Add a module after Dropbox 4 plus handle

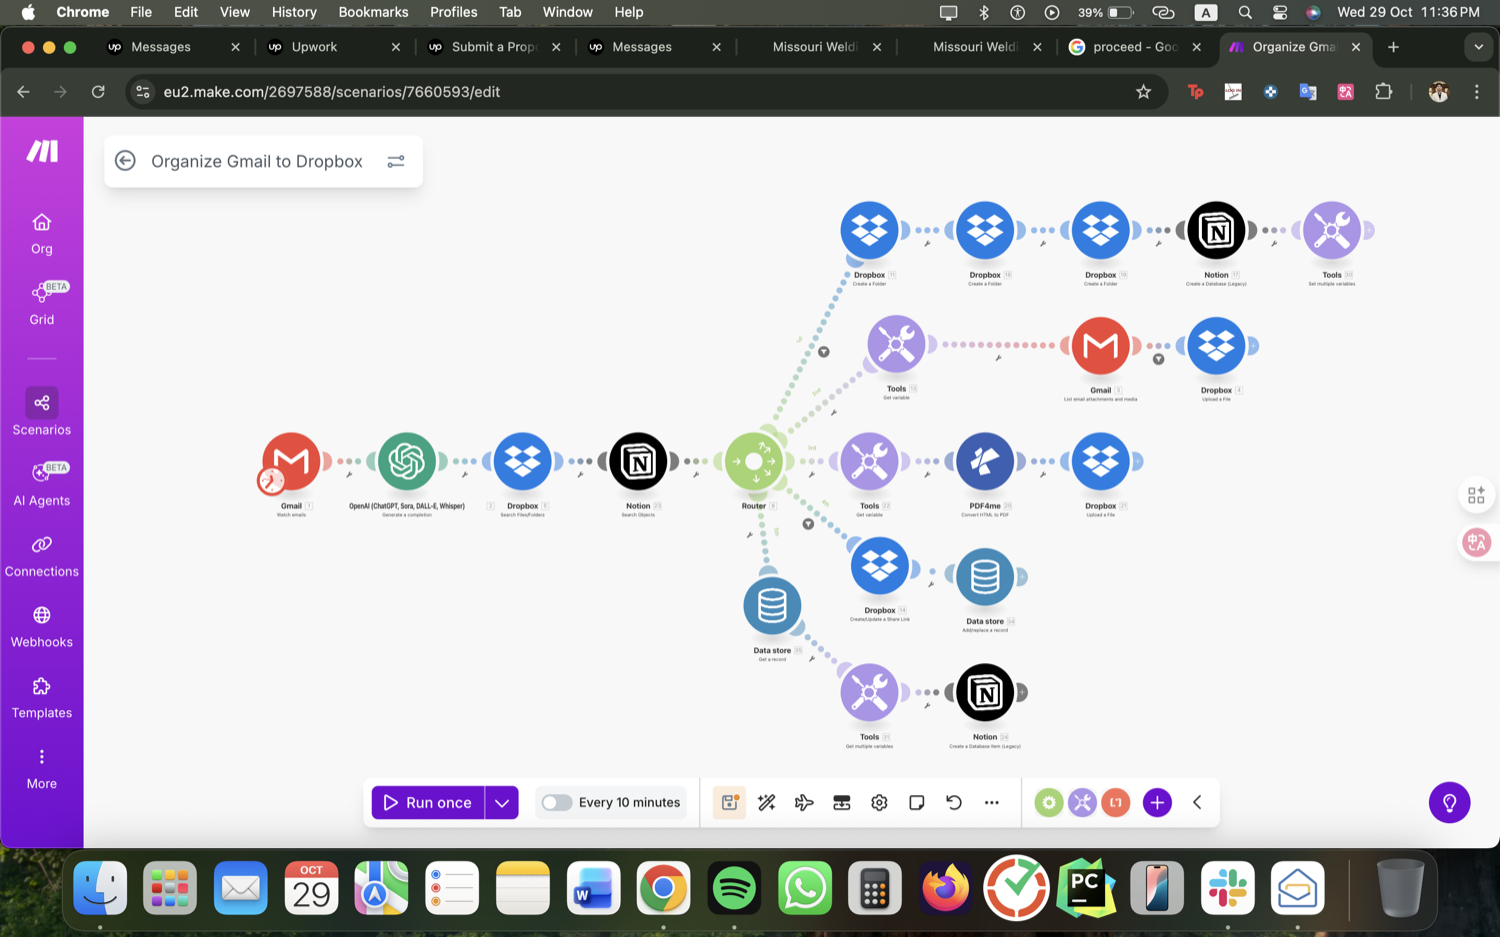(1253, 345)
